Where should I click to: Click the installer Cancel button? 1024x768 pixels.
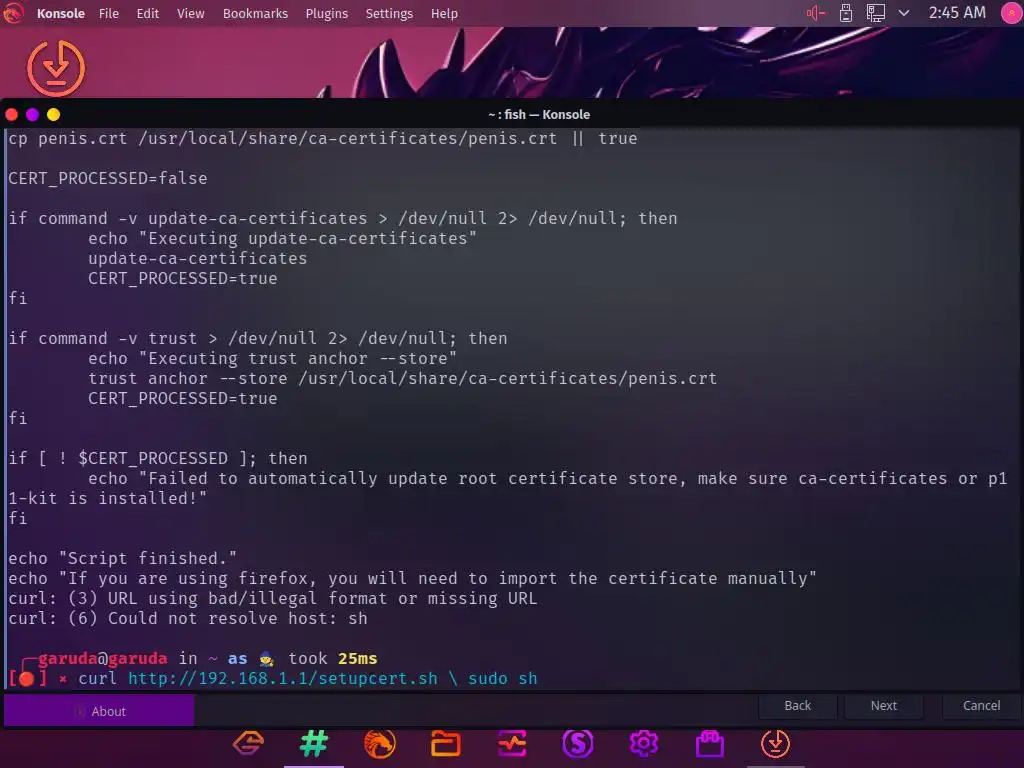point(981,706)
